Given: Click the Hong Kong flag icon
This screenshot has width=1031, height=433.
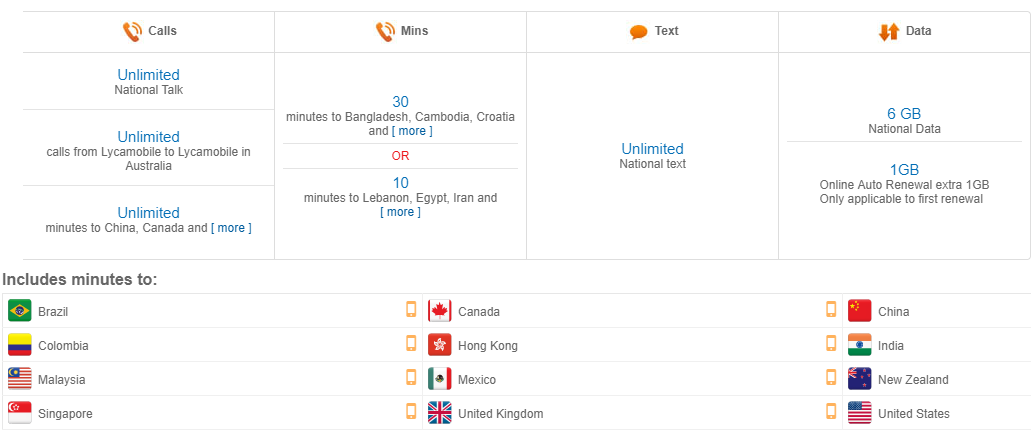Looking at the screenshot, I should [x=439, y=345].
